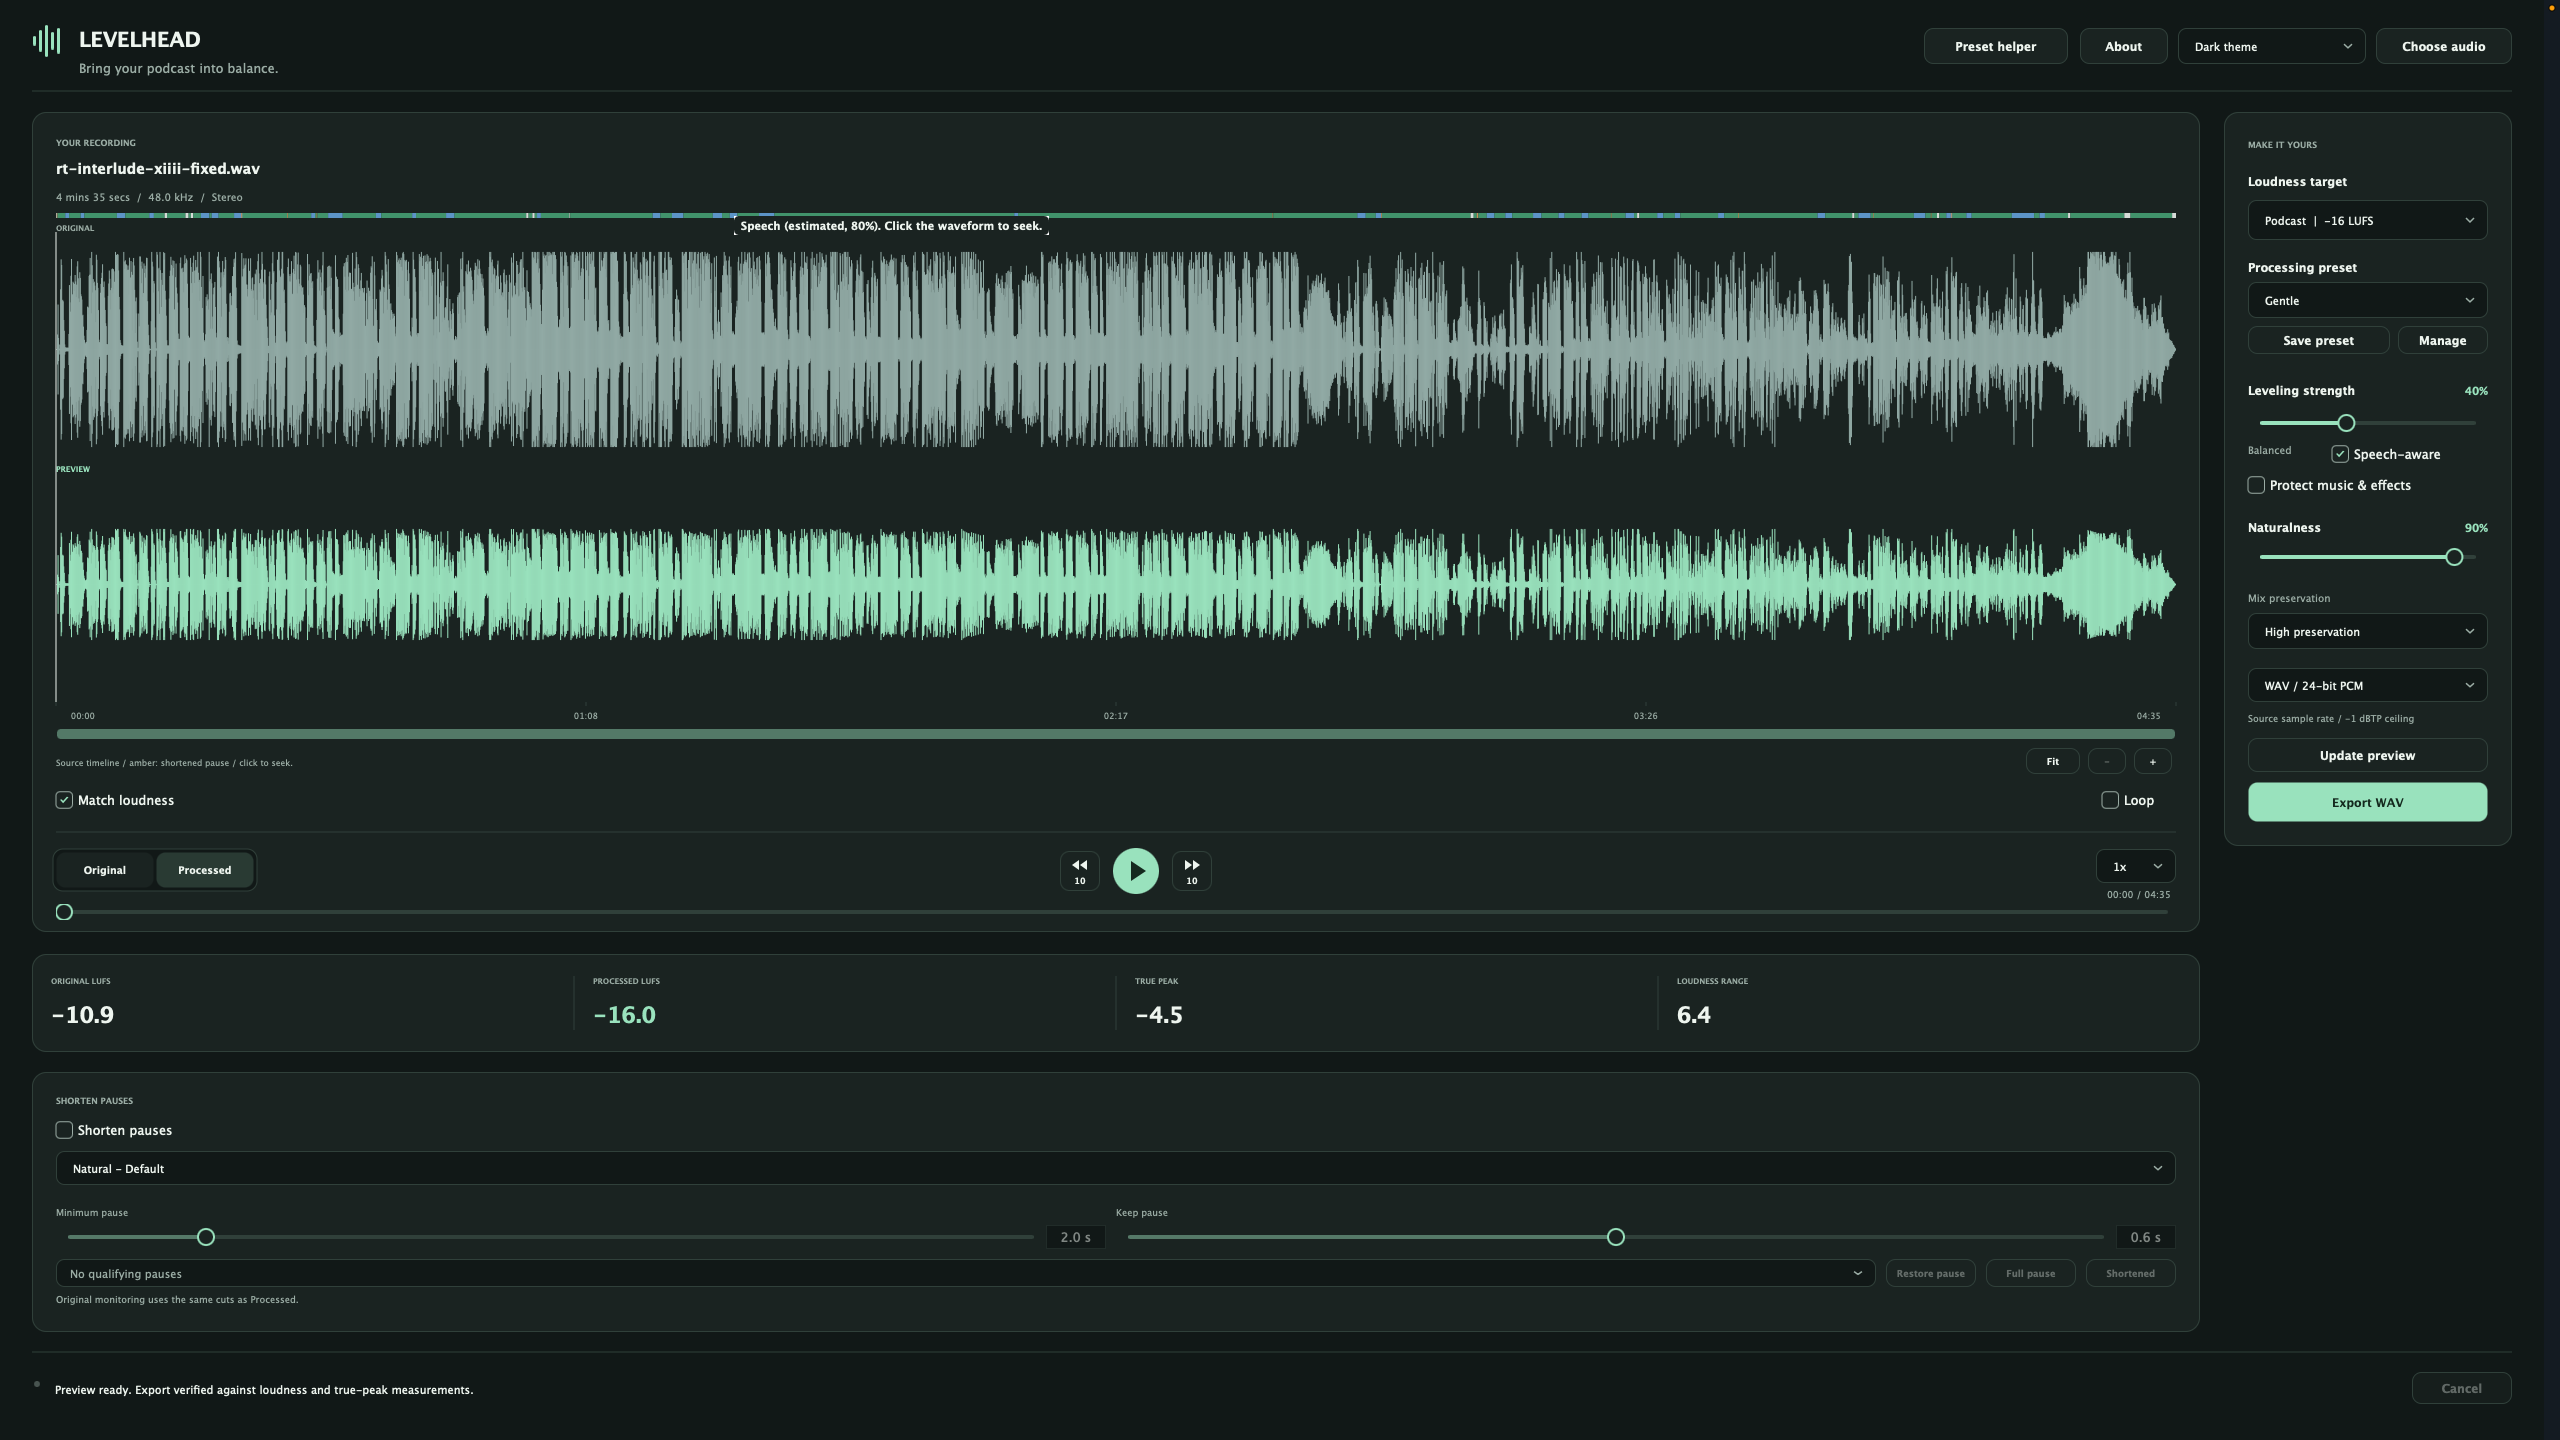Click the Export WAV button
The width and height of the screenshot is (2560, 1440).
tap(2367, 802)
